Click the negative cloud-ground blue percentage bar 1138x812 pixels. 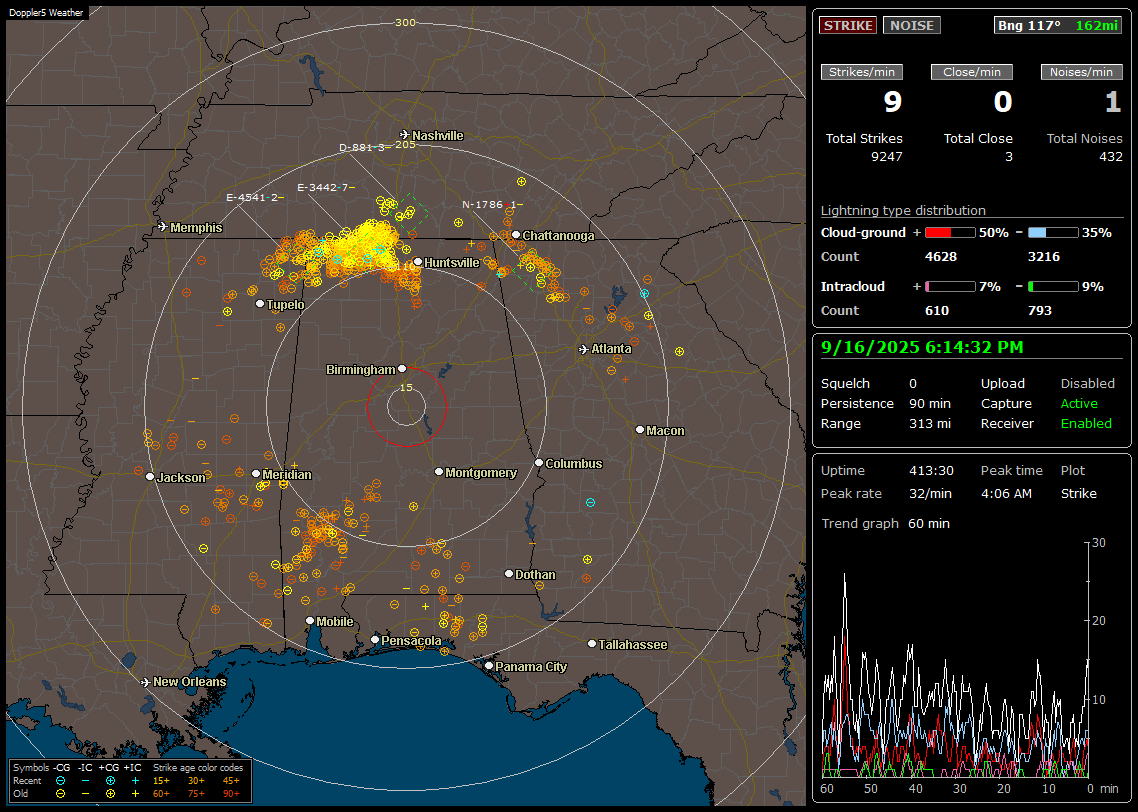(x=1053, y=233)
